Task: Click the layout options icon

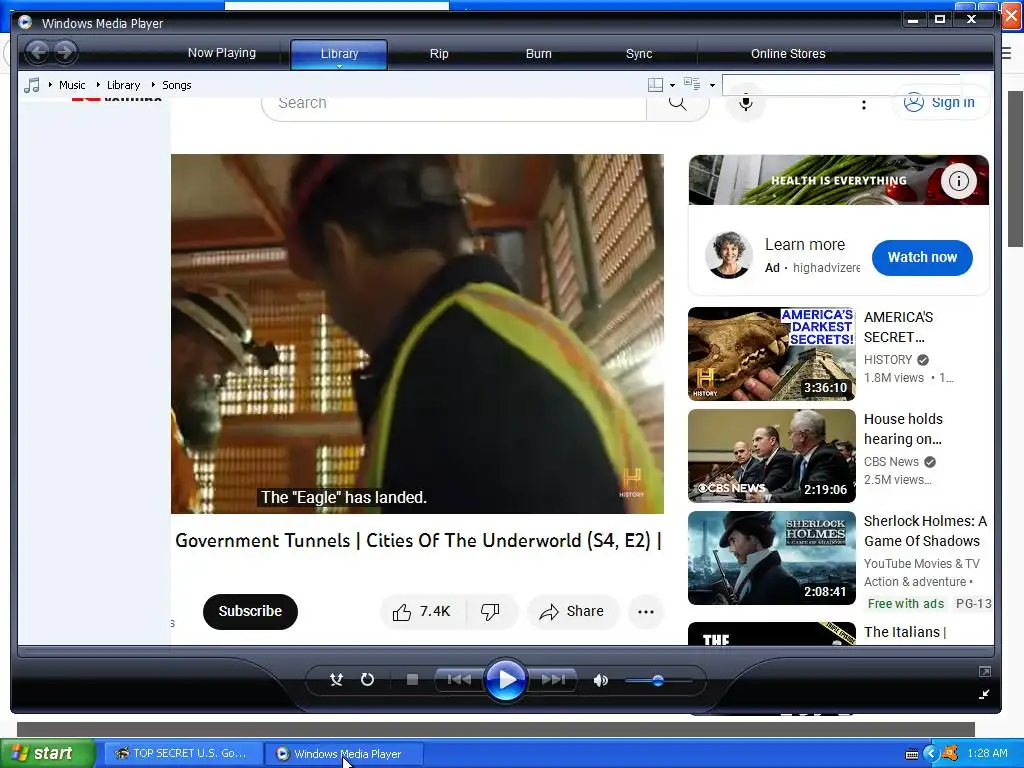Action: click(655, 84)
